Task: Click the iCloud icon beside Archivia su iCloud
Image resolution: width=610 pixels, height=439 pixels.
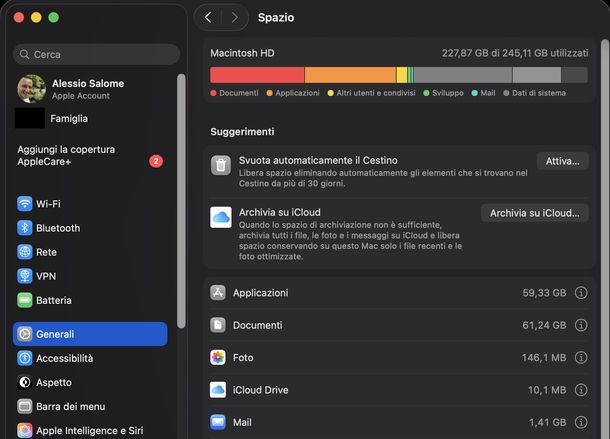Action: pos(221,217)
